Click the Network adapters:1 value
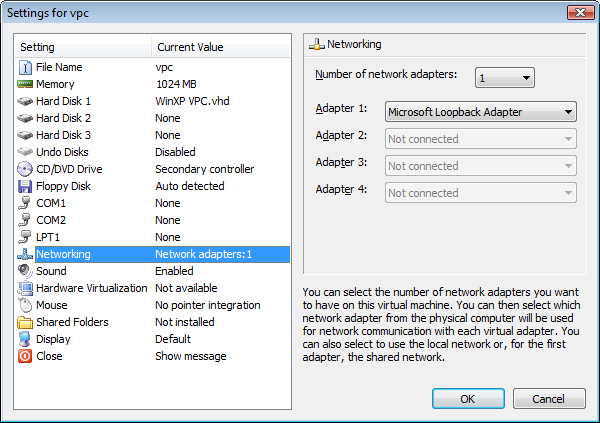This screenshot has height=423, width=600. (204, 254)
